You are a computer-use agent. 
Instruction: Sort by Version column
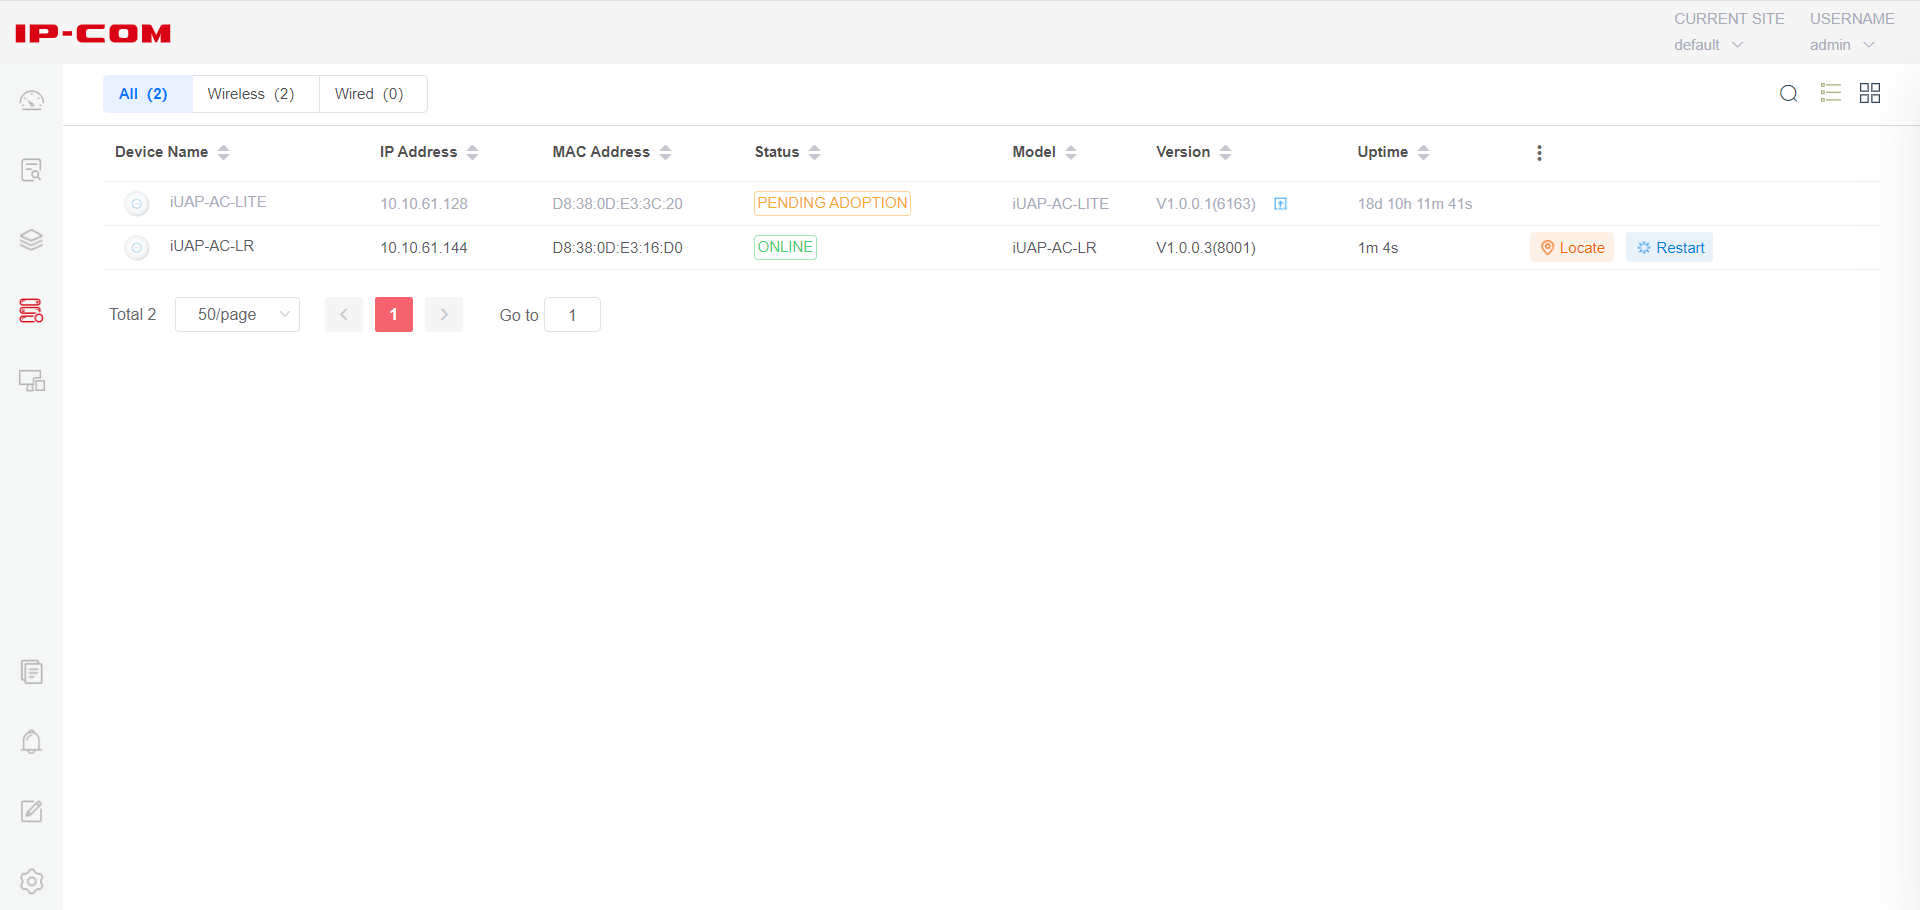pos(1225,152)
